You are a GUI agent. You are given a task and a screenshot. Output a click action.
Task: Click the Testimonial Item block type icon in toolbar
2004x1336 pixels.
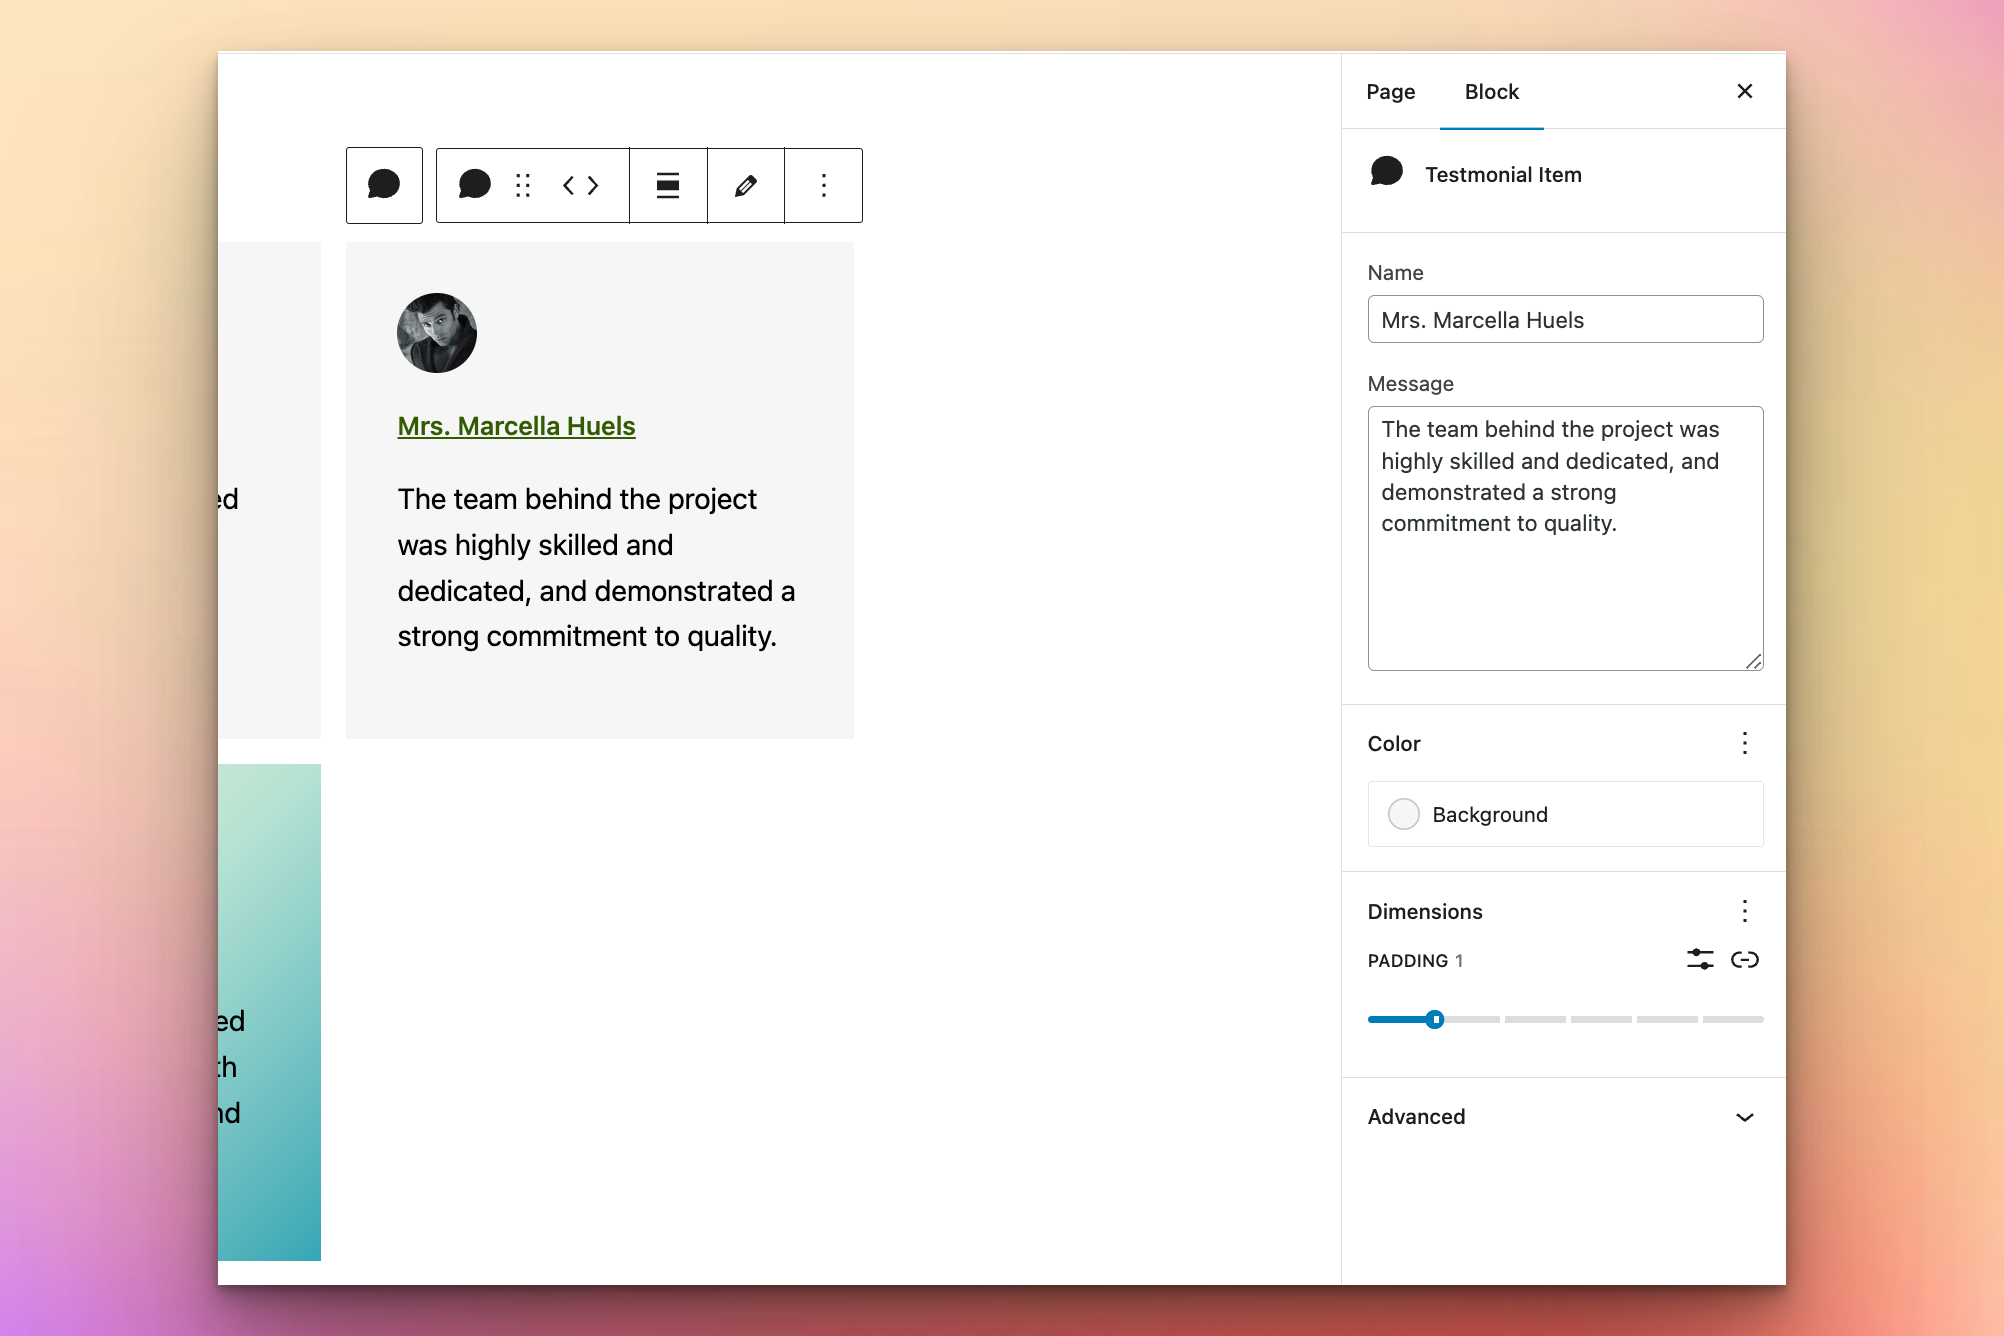click(474, 185)
